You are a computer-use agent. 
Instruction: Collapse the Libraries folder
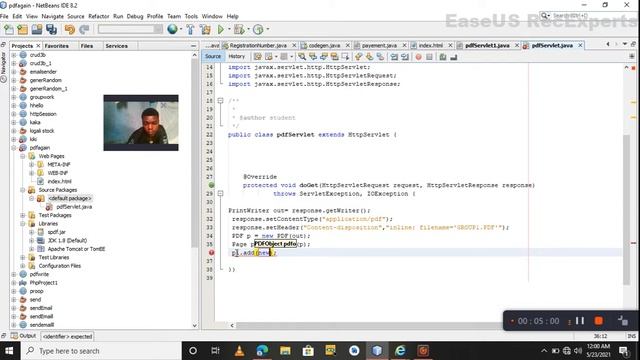(23, 224)
